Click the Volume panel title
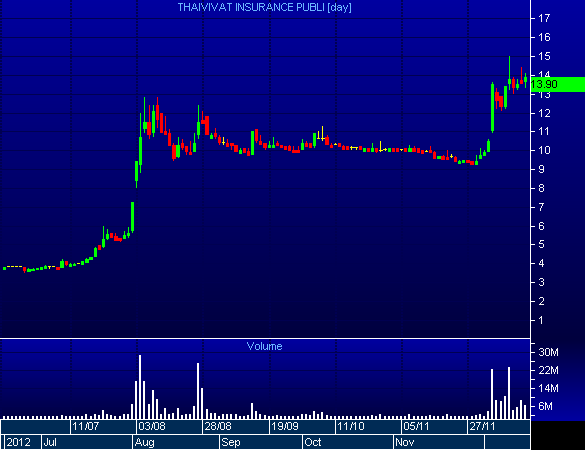The image size is (585, 450). coord(265,346)
